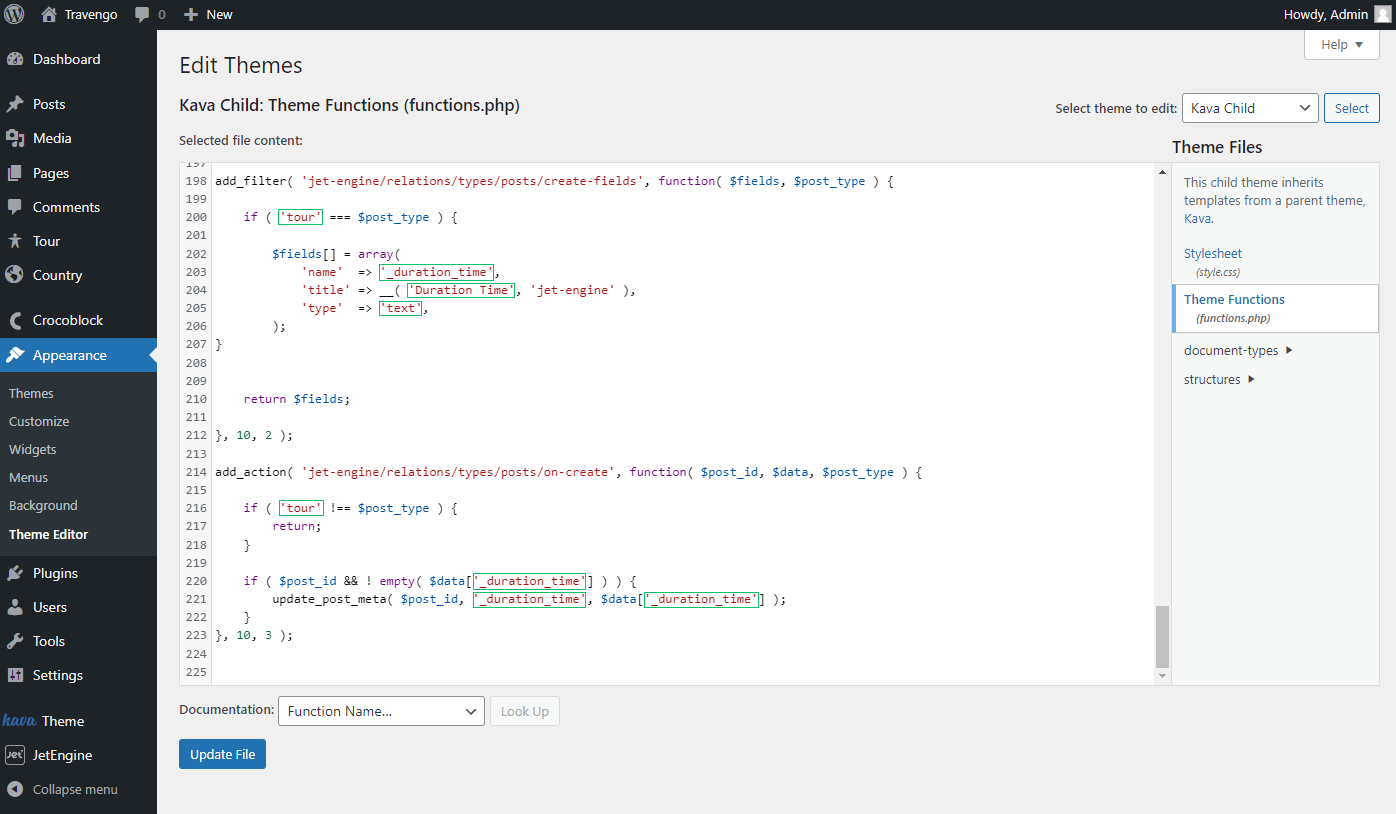Expand the document-types folder
The height and width of the screenshot is (814, 1396).
pos(1238,350)
